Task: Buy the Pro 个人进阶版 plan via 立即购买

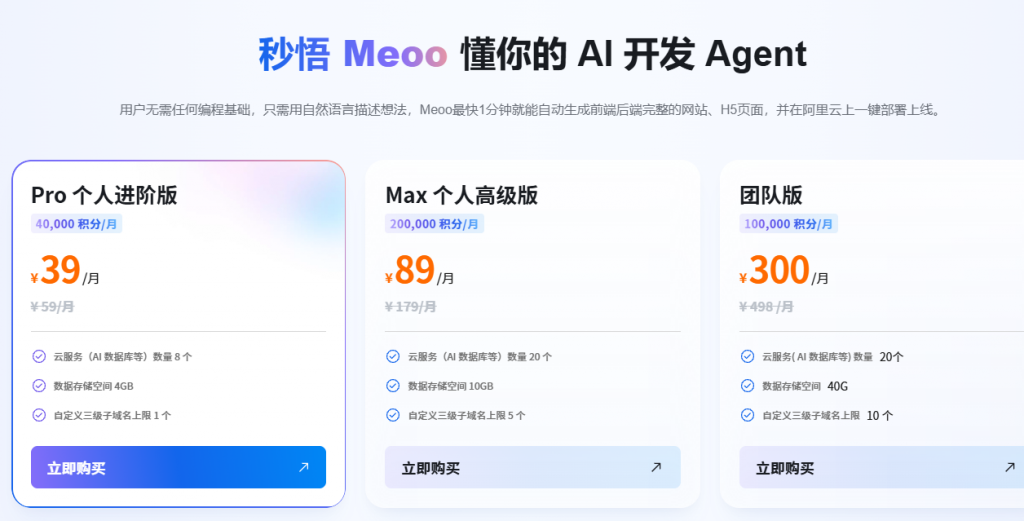Action: [x=178, y=467]
